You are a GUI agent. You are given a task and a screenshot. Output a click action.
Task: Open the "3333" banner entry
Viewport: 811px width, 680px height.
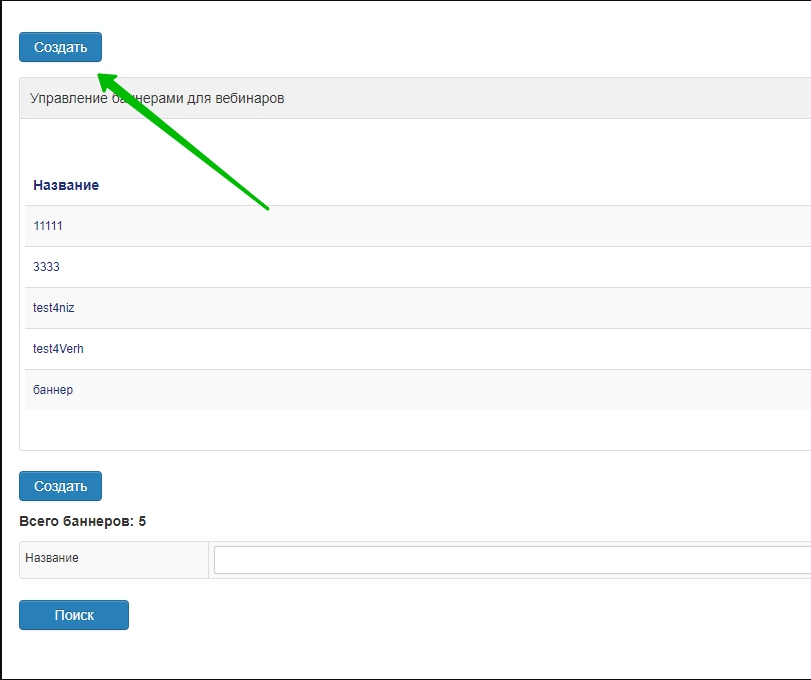point(46,267)
